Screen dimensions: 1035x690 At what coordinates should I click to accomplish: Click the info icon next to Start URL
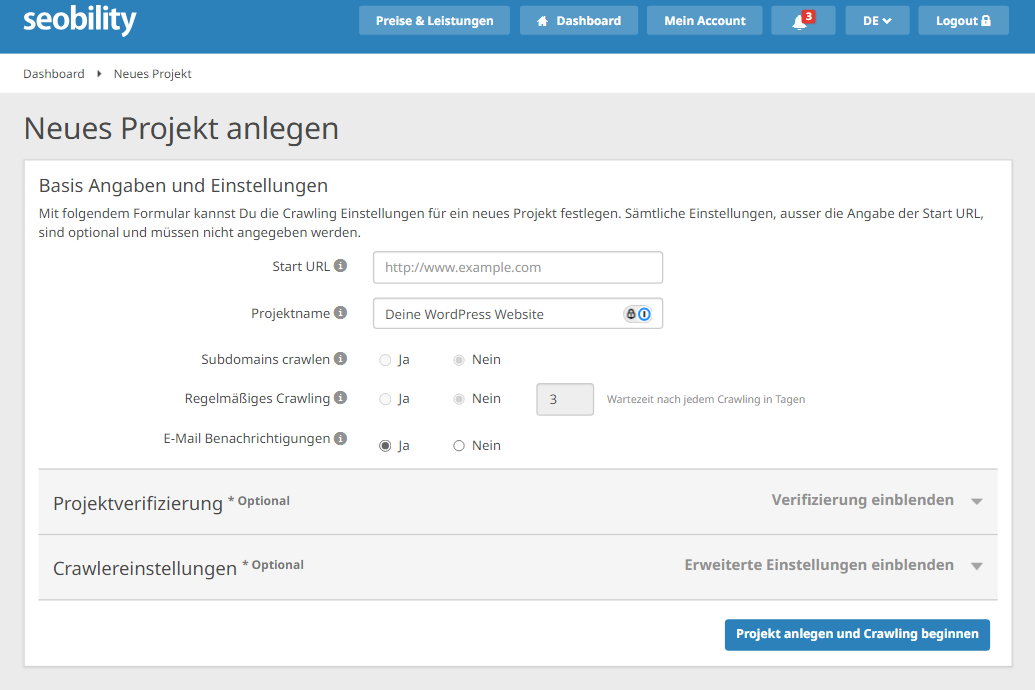click(x=341, y=266)
